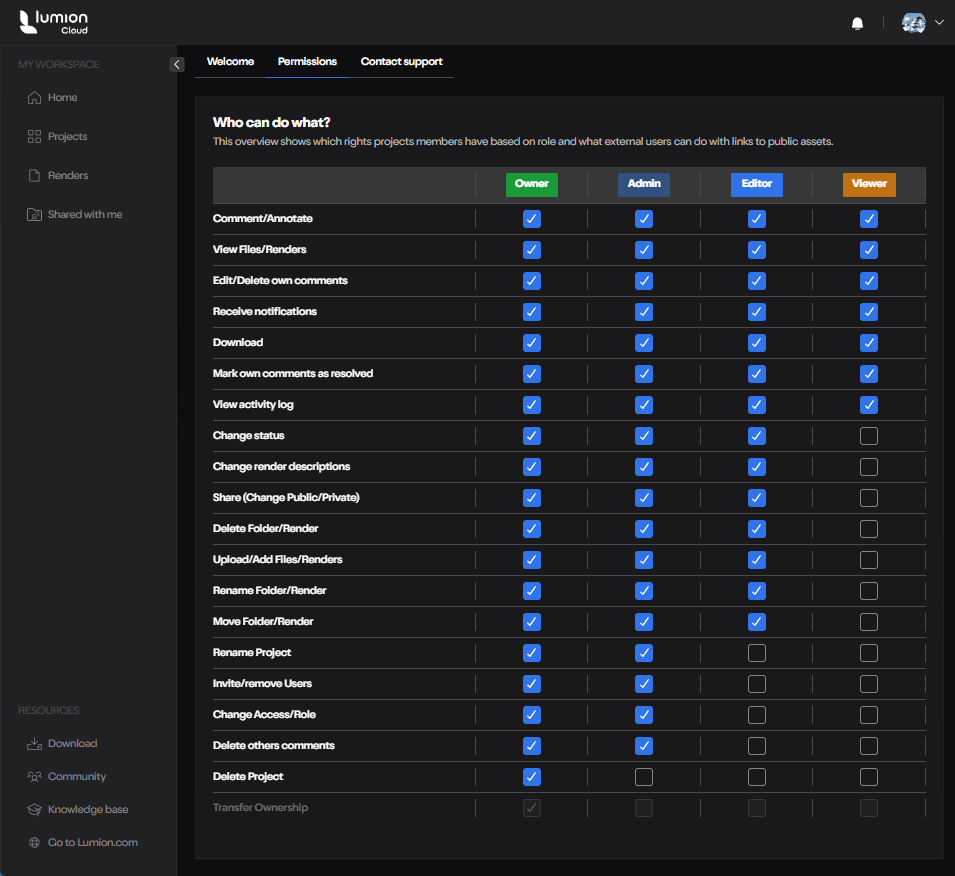Go to Lumion.com link
Image resolution: width=955 pixels, height=876 pixels.
tap(92, 843)
